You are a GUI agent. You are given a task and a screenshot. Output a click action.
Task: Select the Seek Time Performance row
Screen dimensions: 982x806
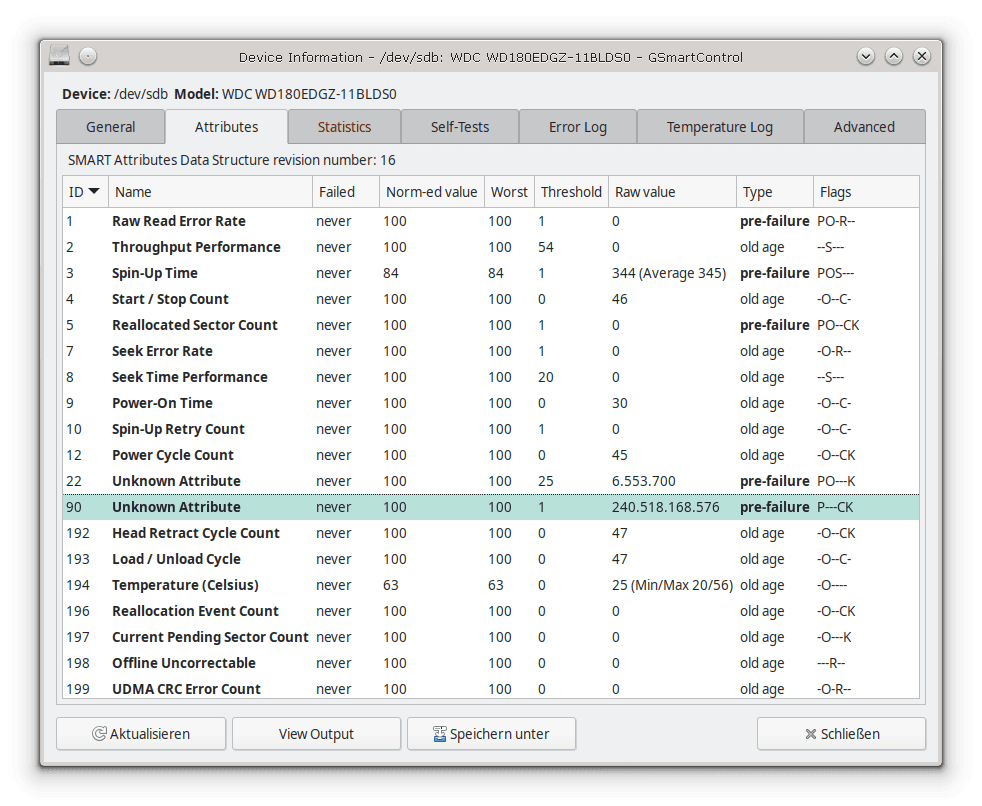coord(491,377)
